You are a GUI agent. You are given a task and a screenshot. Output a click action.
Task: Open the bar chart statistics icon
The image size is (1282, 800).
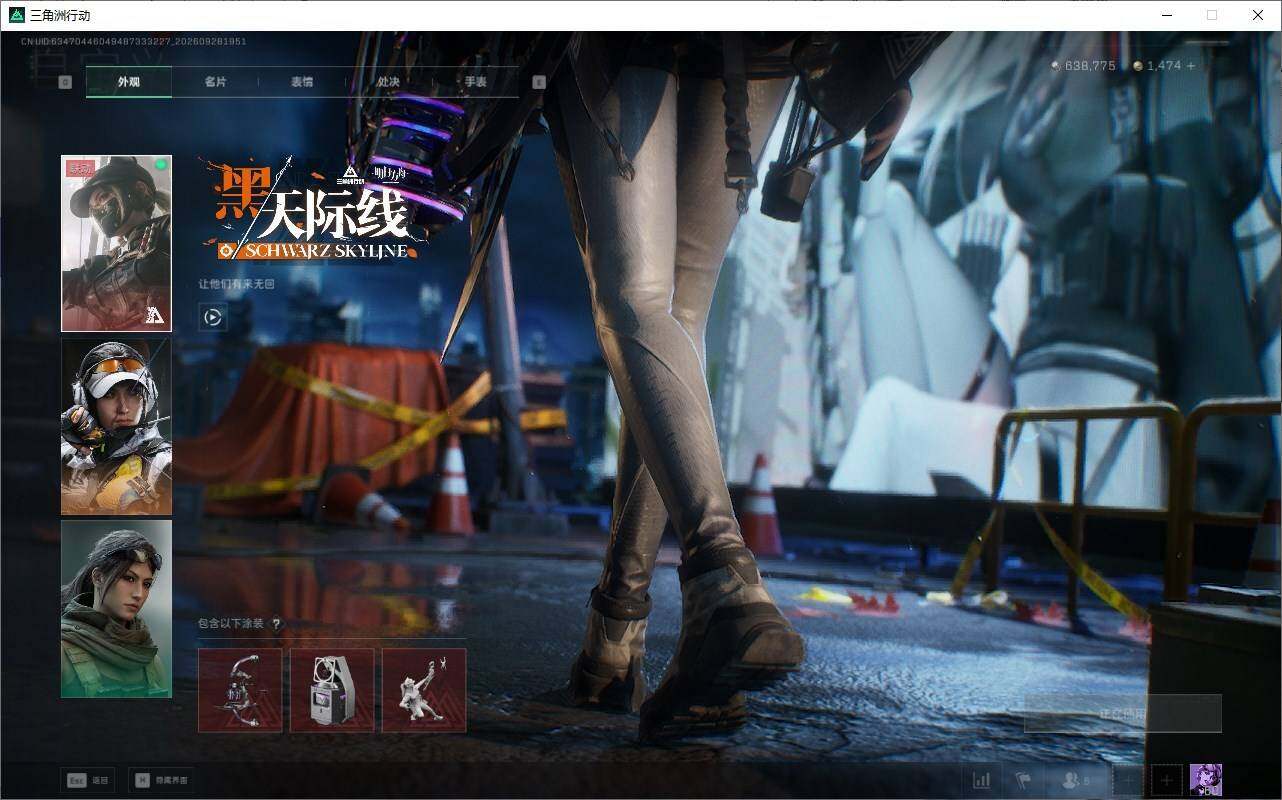[982, 780]
